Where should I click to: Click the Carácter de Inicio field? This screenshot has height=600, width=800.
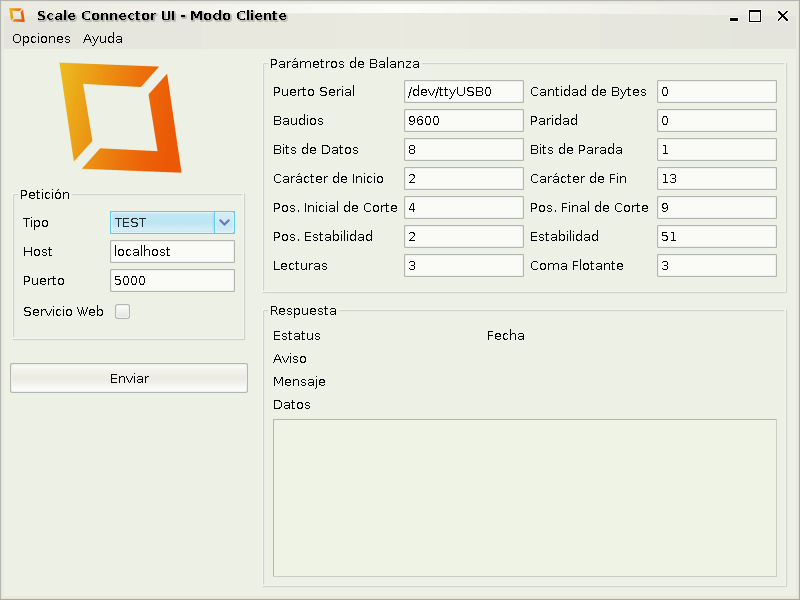tap(463, 178)
